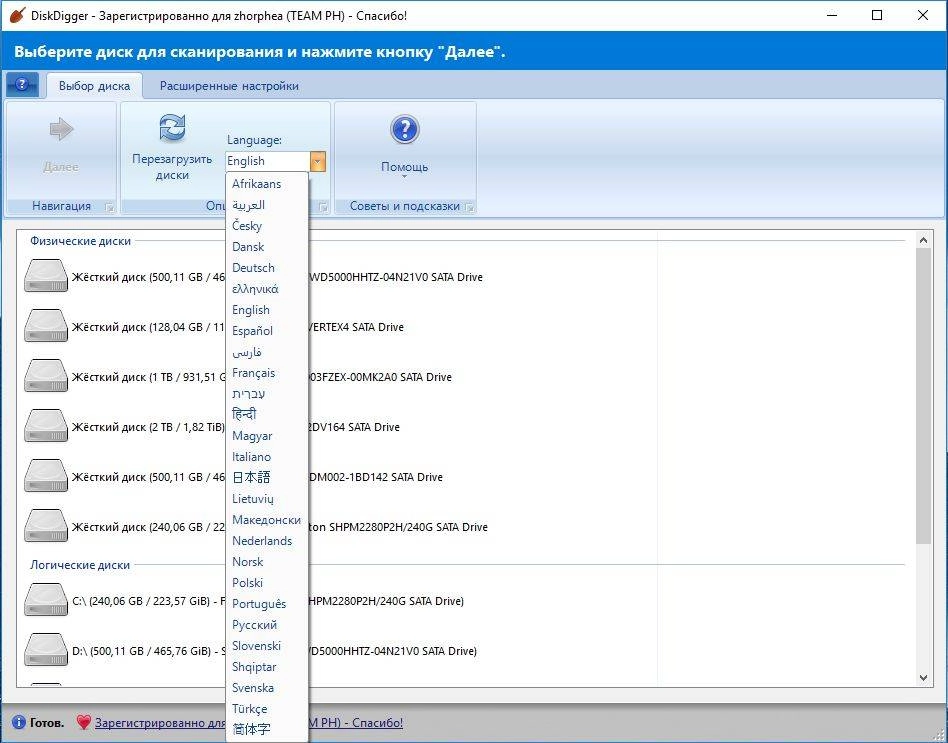Click the DM002-1BD142 hard disk icon
This screenshot has width=948, height=743.
click(x=46, y=477)
